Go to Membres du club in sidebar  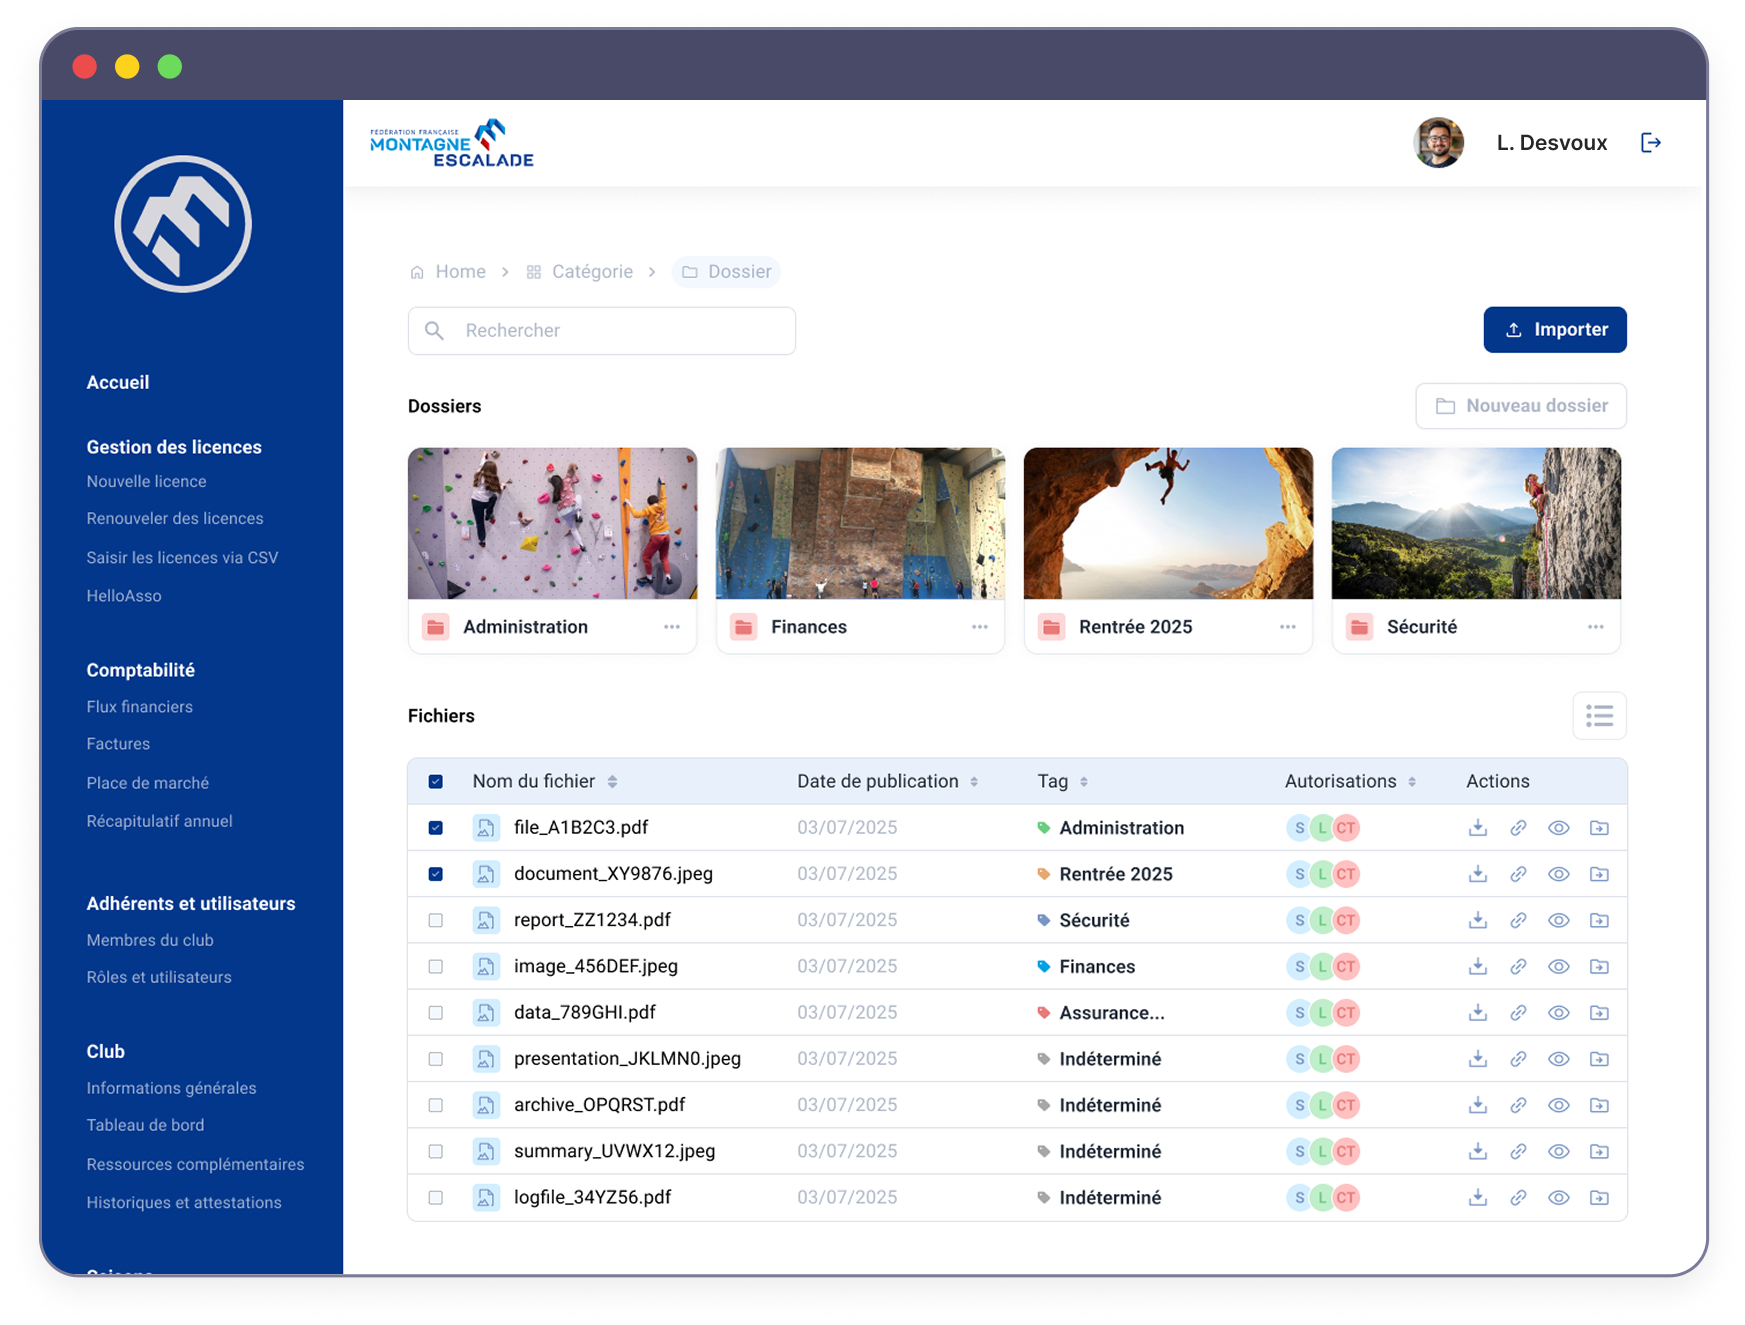tap(150, 940)
